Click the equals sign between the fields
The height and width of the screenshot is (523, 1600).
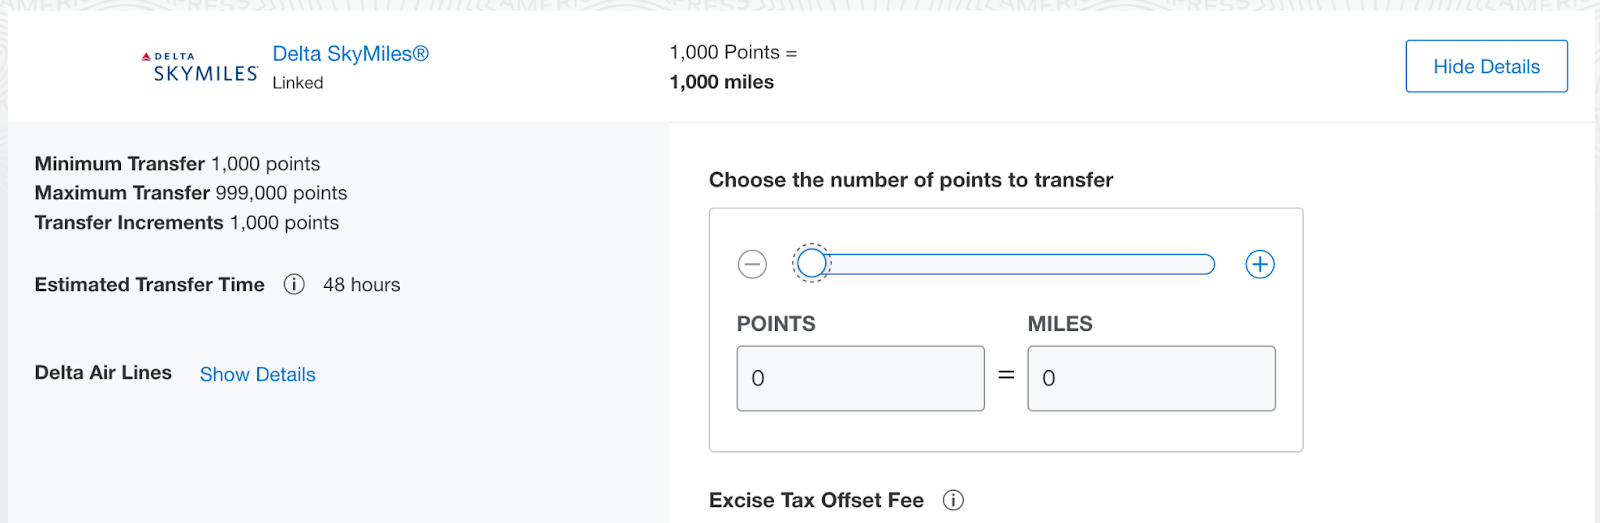pyautogui.click(x=1006, y=375)
